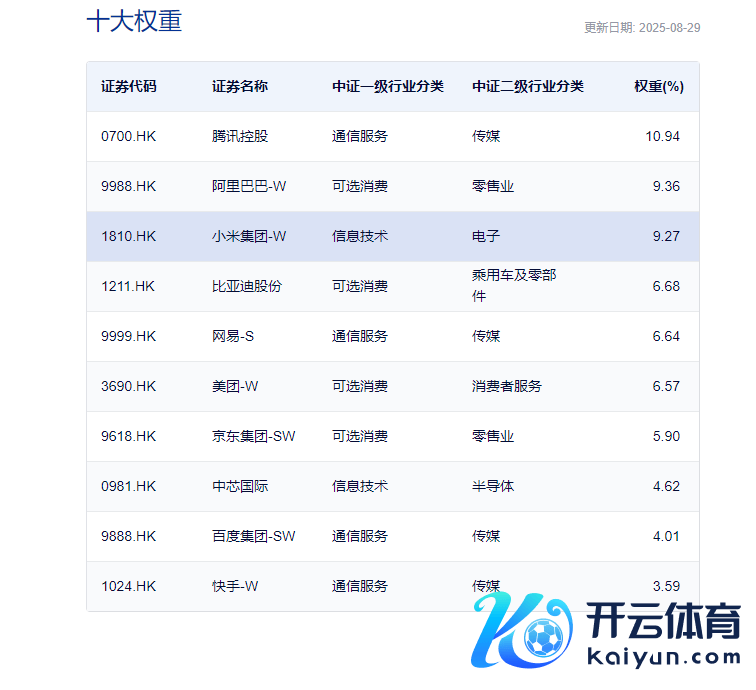Click the 中证一级行业分类 column header
The height and width of the screenshot is (690, 756).
coord(388,87)
